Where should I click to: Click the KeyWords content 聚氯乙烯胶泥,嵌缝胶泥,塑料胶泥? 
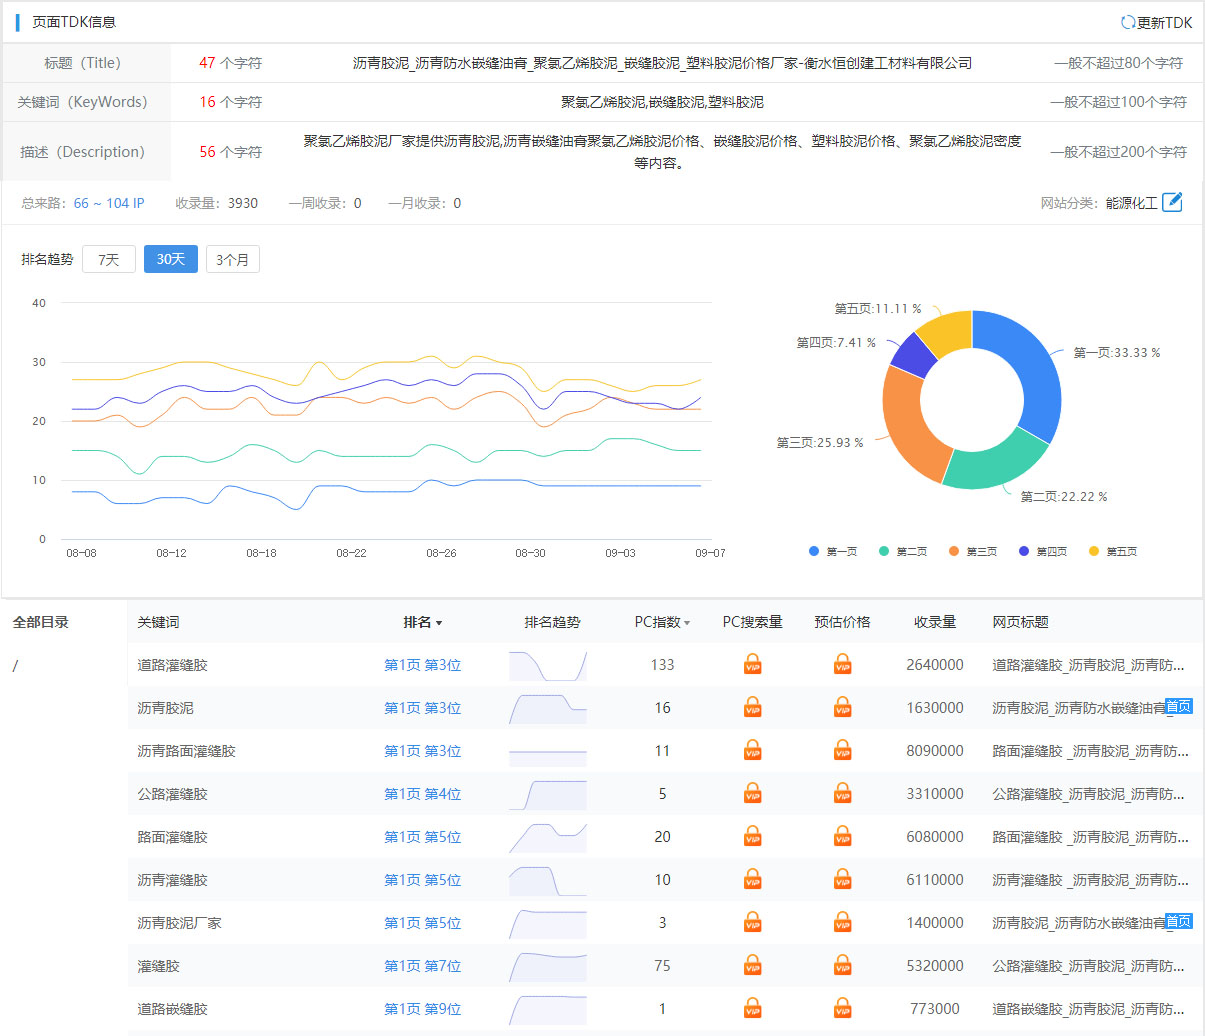pos(662,102)
